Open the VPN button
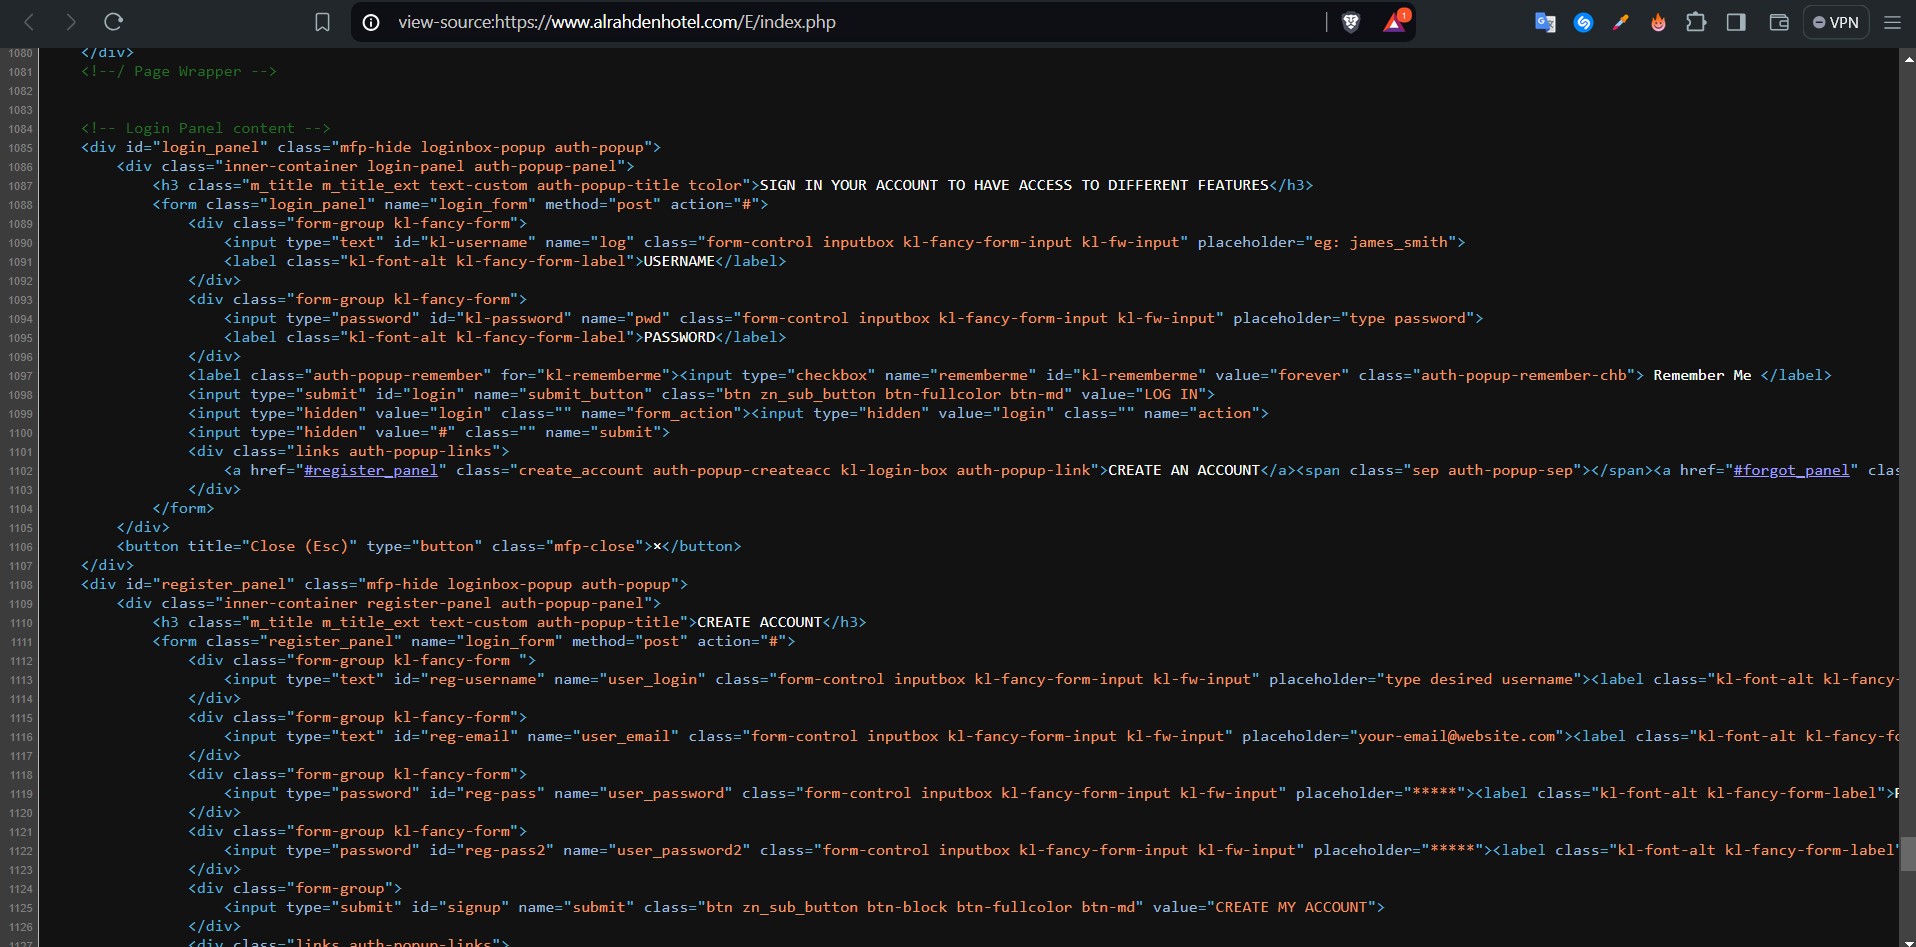Image resolution: width=1916 pixels, height=947 pixels. pos(1836,22)
